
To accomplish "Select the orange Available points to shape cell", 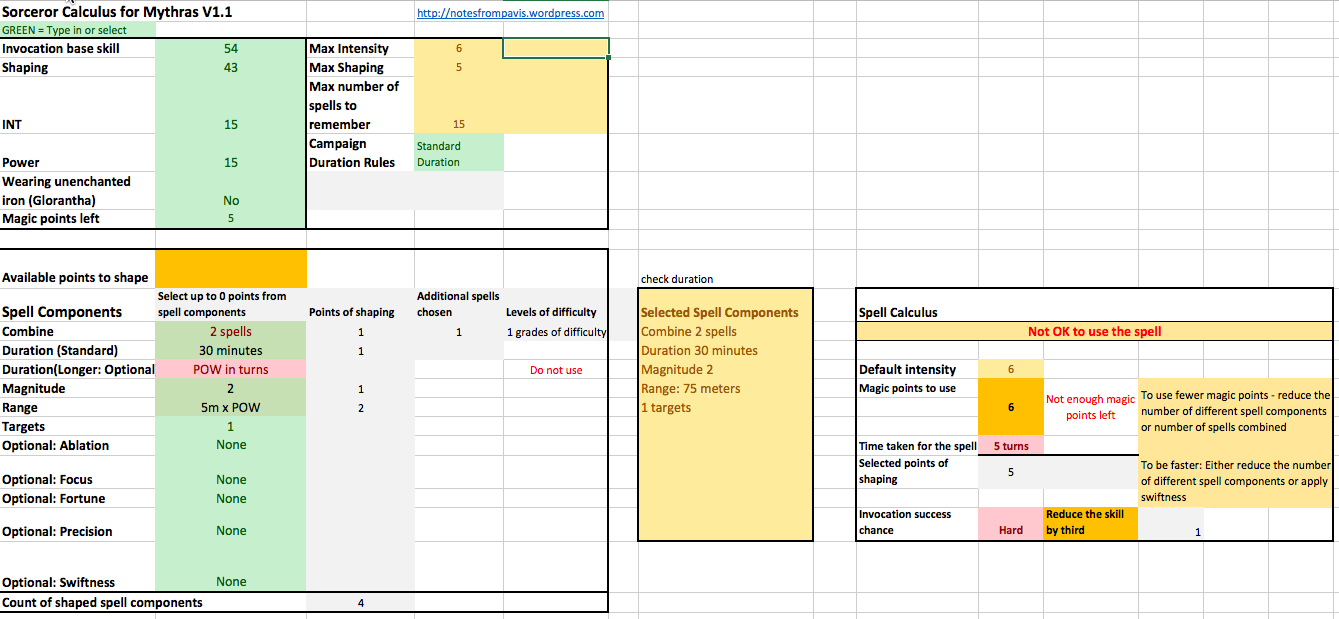I will [x=231, y=268].
